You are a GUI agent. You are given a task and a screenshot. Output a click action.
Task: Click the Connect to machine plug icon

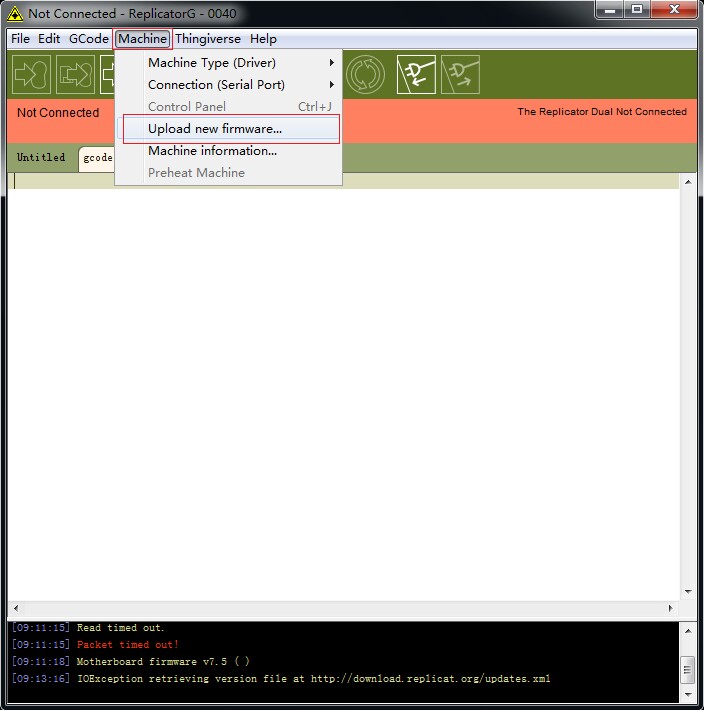point(416,74)
